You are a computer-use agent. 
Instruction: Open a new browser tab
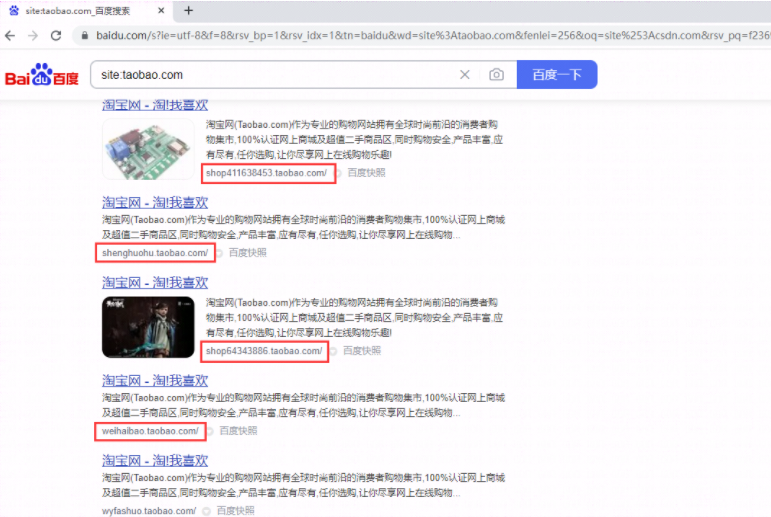(188, 10)
